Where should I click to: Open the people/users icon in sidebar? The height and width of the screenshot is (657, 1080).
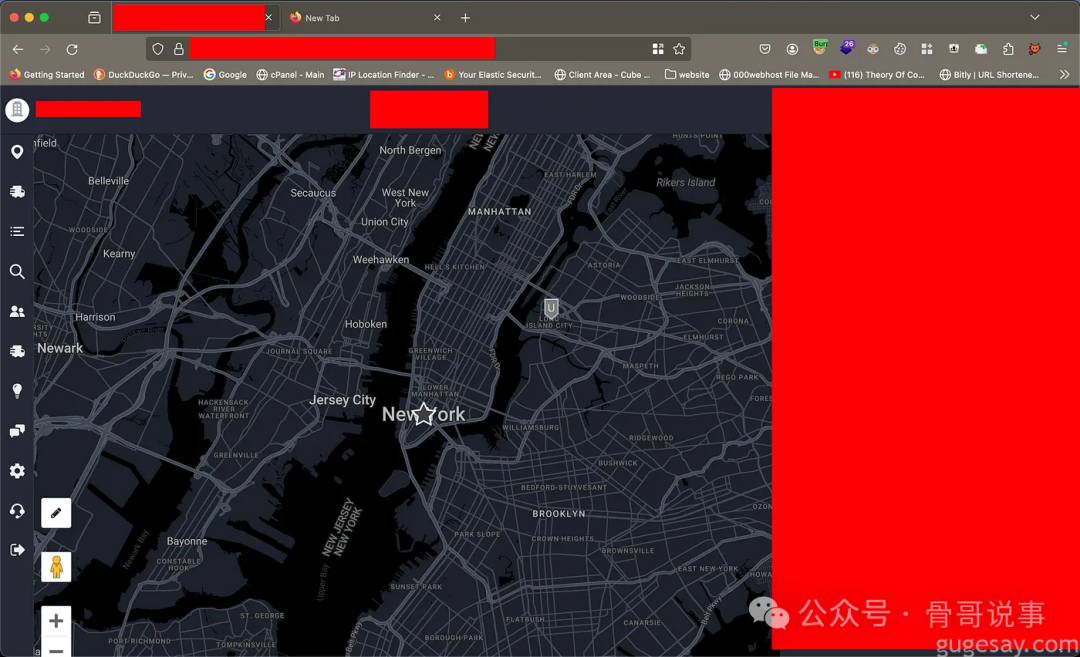click(17, 311)
